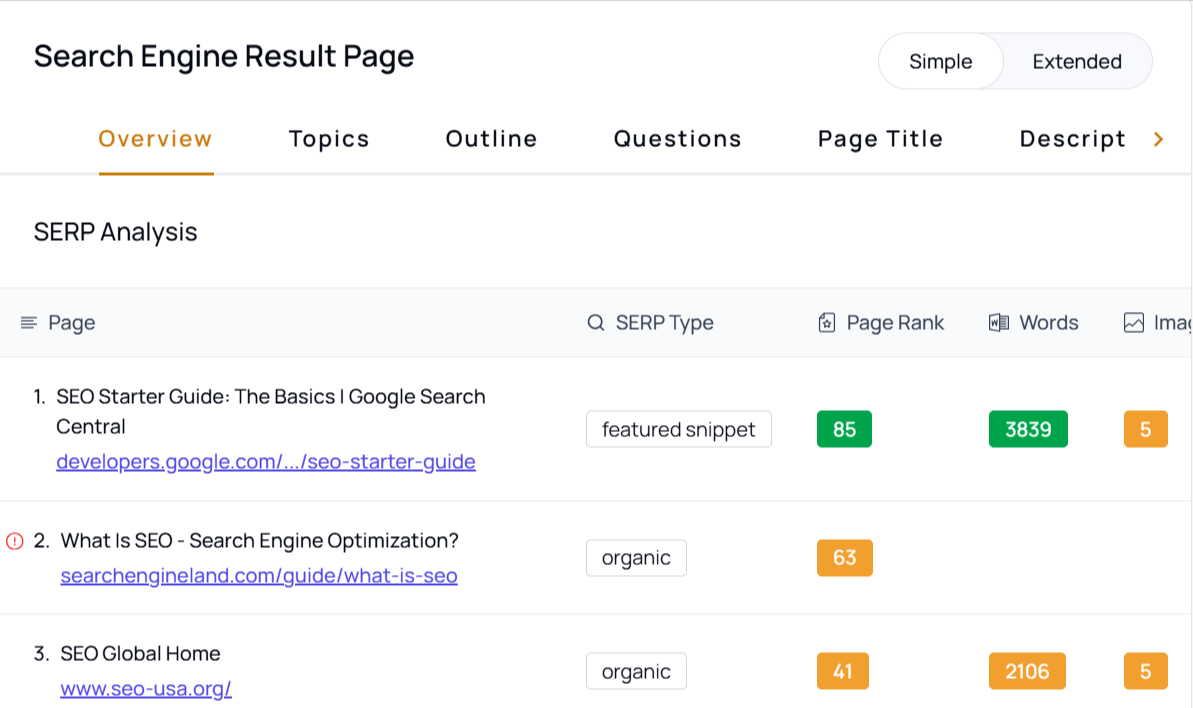Click the Page column header
1193x708 pixels.
pos(72,322)
